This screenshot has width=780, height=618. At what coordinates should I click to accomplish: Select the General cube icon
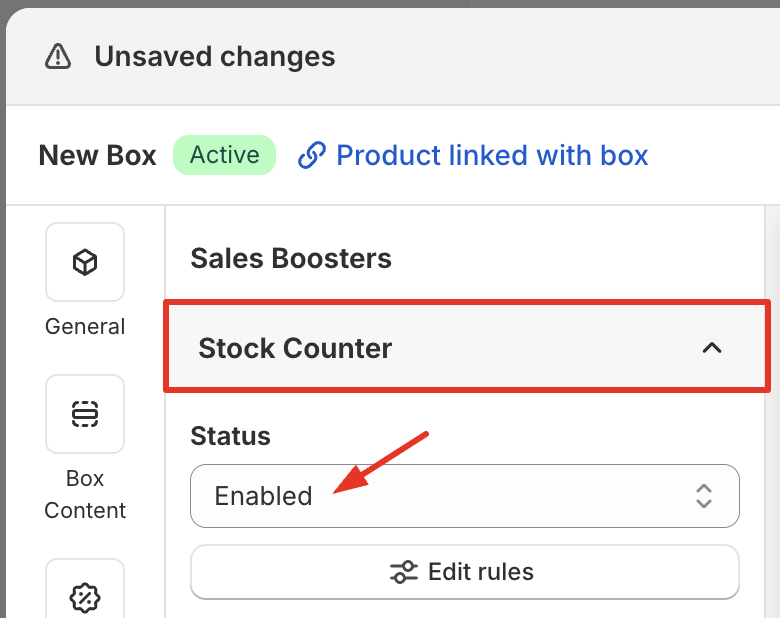(x=85, y=262)
